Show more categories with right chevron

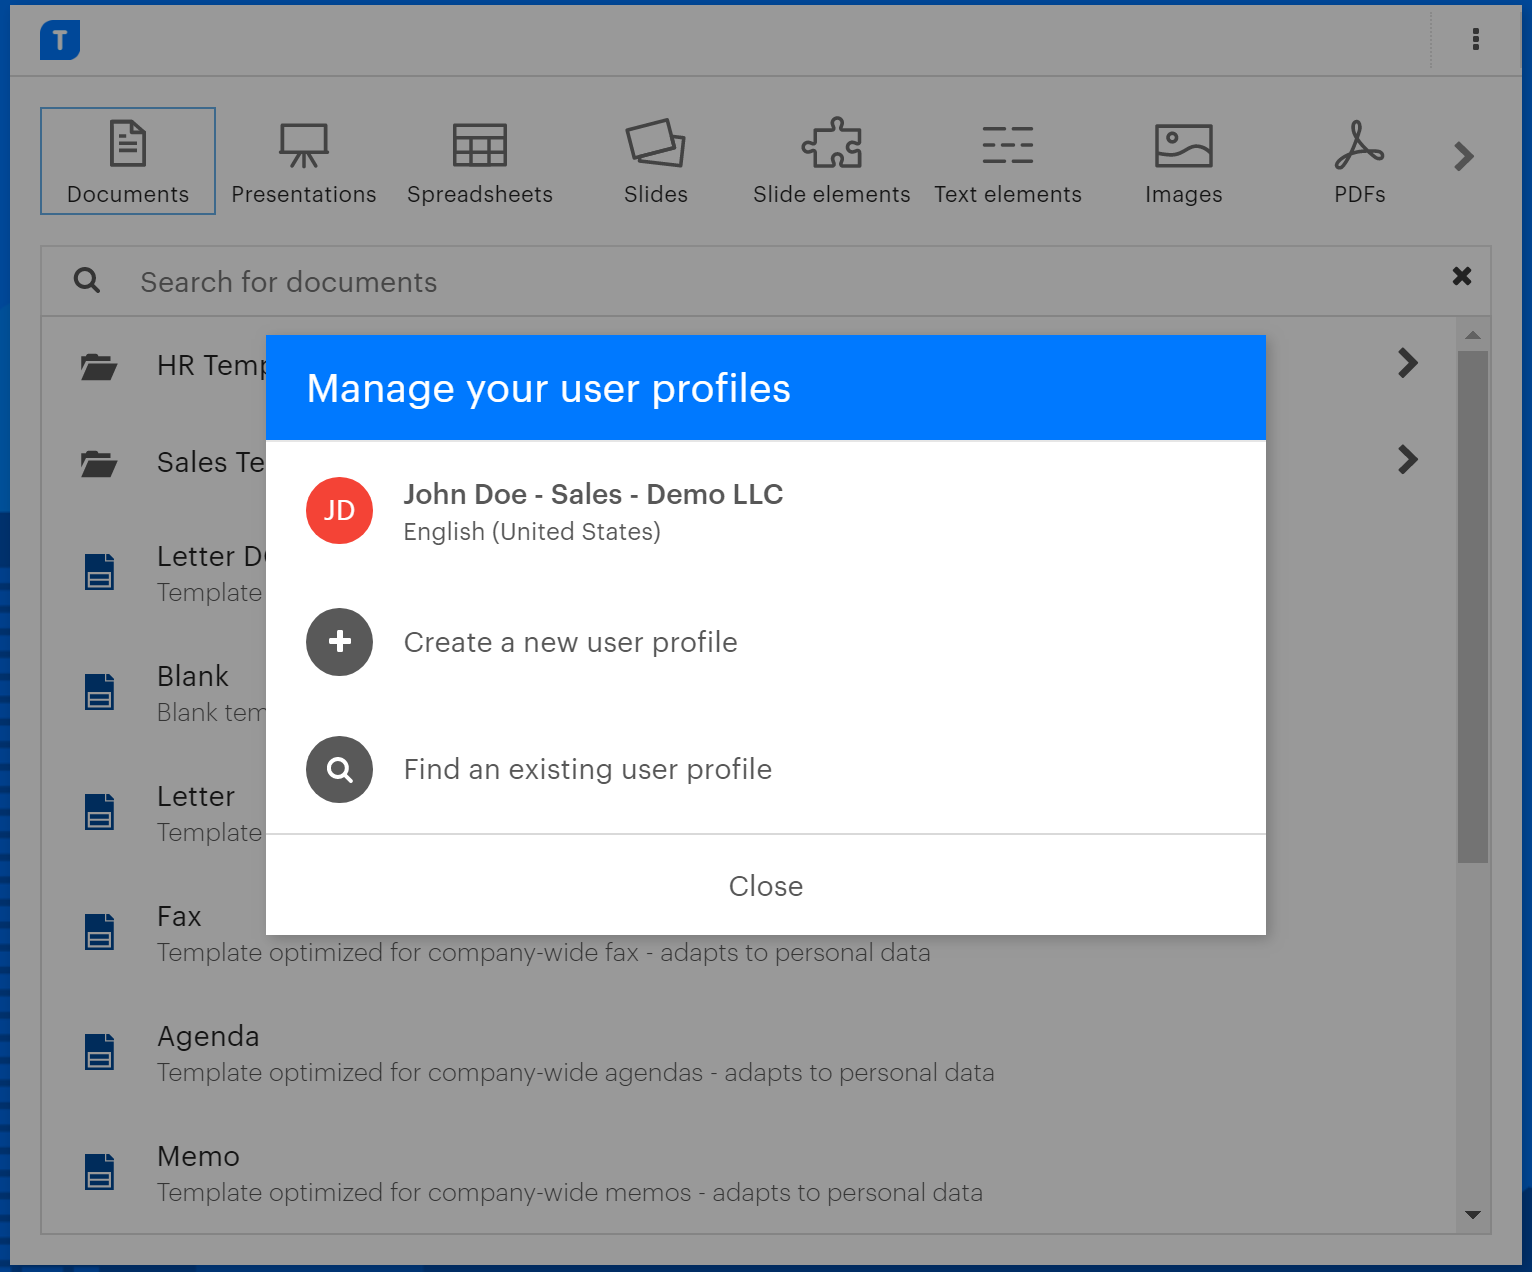1464,156
